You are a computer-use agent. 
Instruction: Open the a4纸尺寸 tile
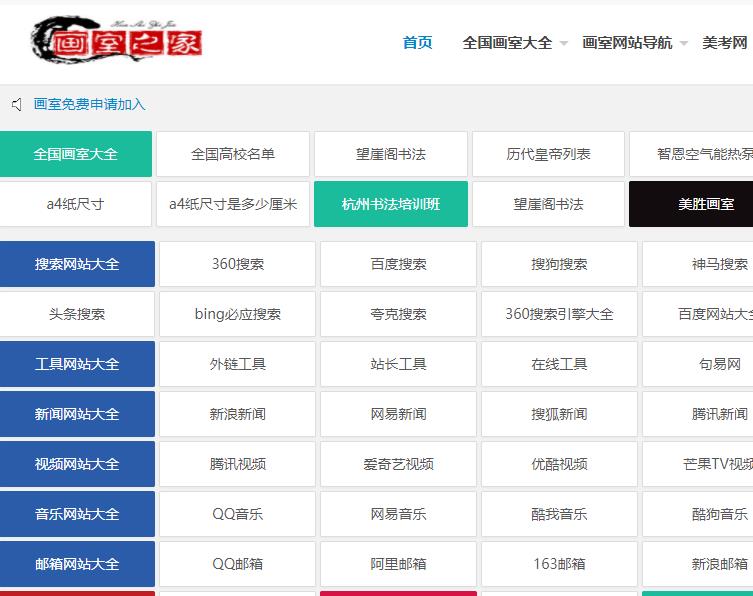coord(75,204)
